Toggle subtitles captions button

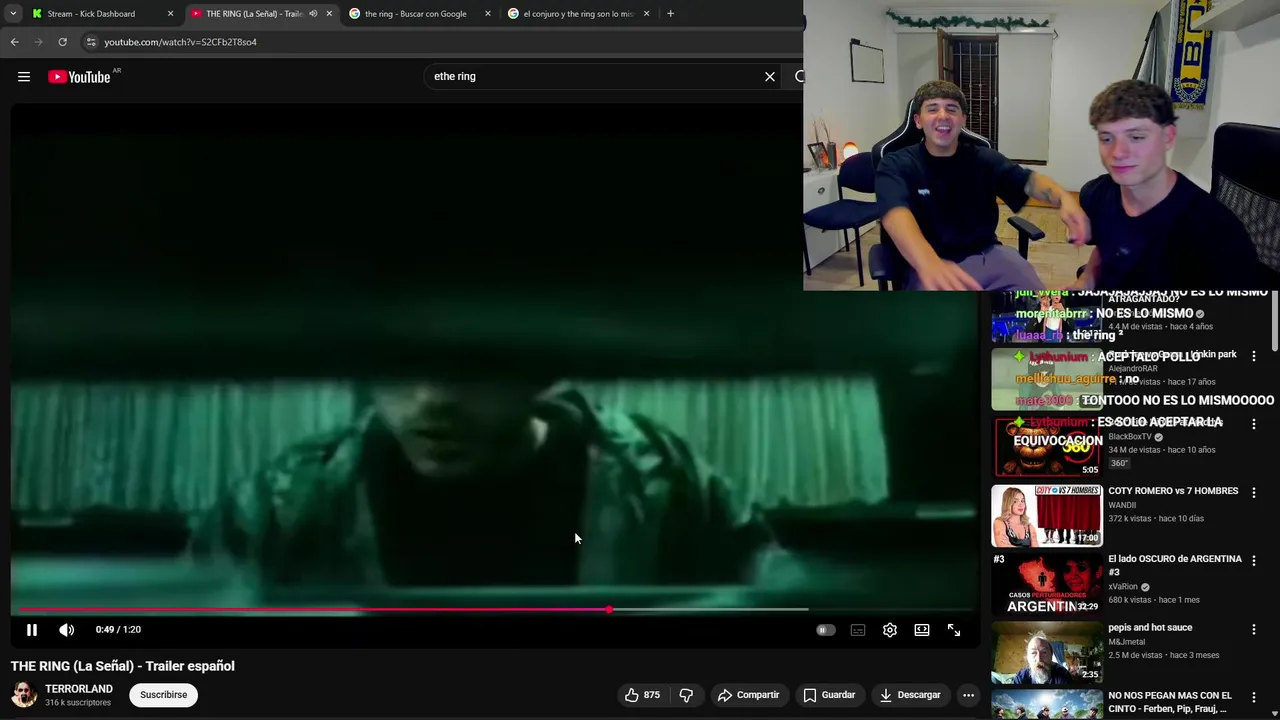858,630
